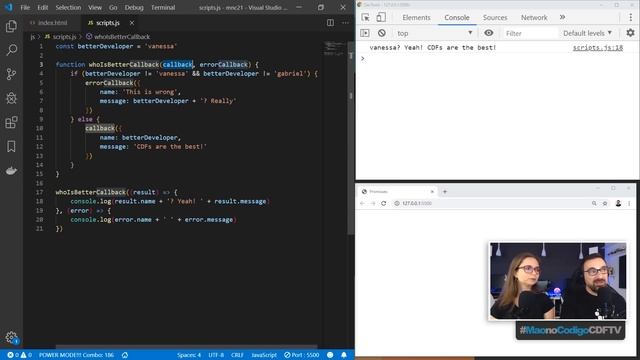
Task: Create a live expression with eye icon
Action: [489, 33]
